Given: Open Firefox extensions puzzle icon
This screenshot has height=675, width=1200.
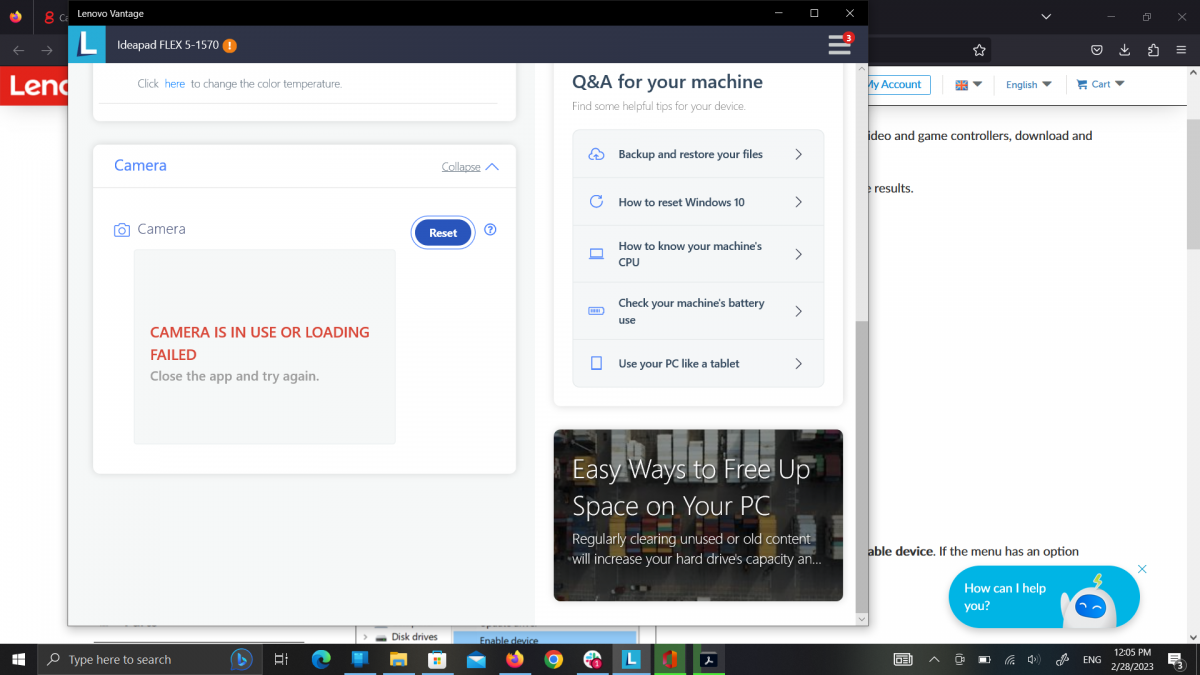Looking at the screenshot, I should [x=1153, y=50].
